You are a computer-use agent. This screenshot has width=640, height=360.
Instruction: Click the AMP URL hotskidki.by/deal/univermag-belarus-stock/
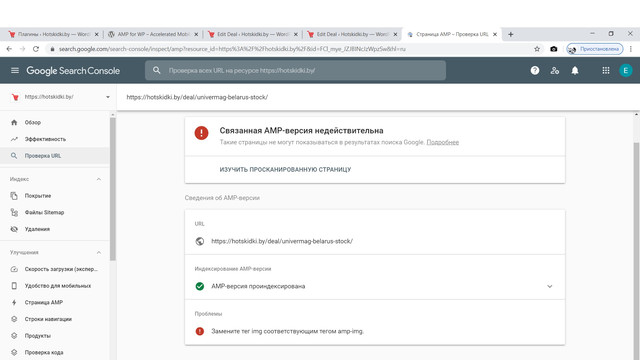tap(282, 241)
